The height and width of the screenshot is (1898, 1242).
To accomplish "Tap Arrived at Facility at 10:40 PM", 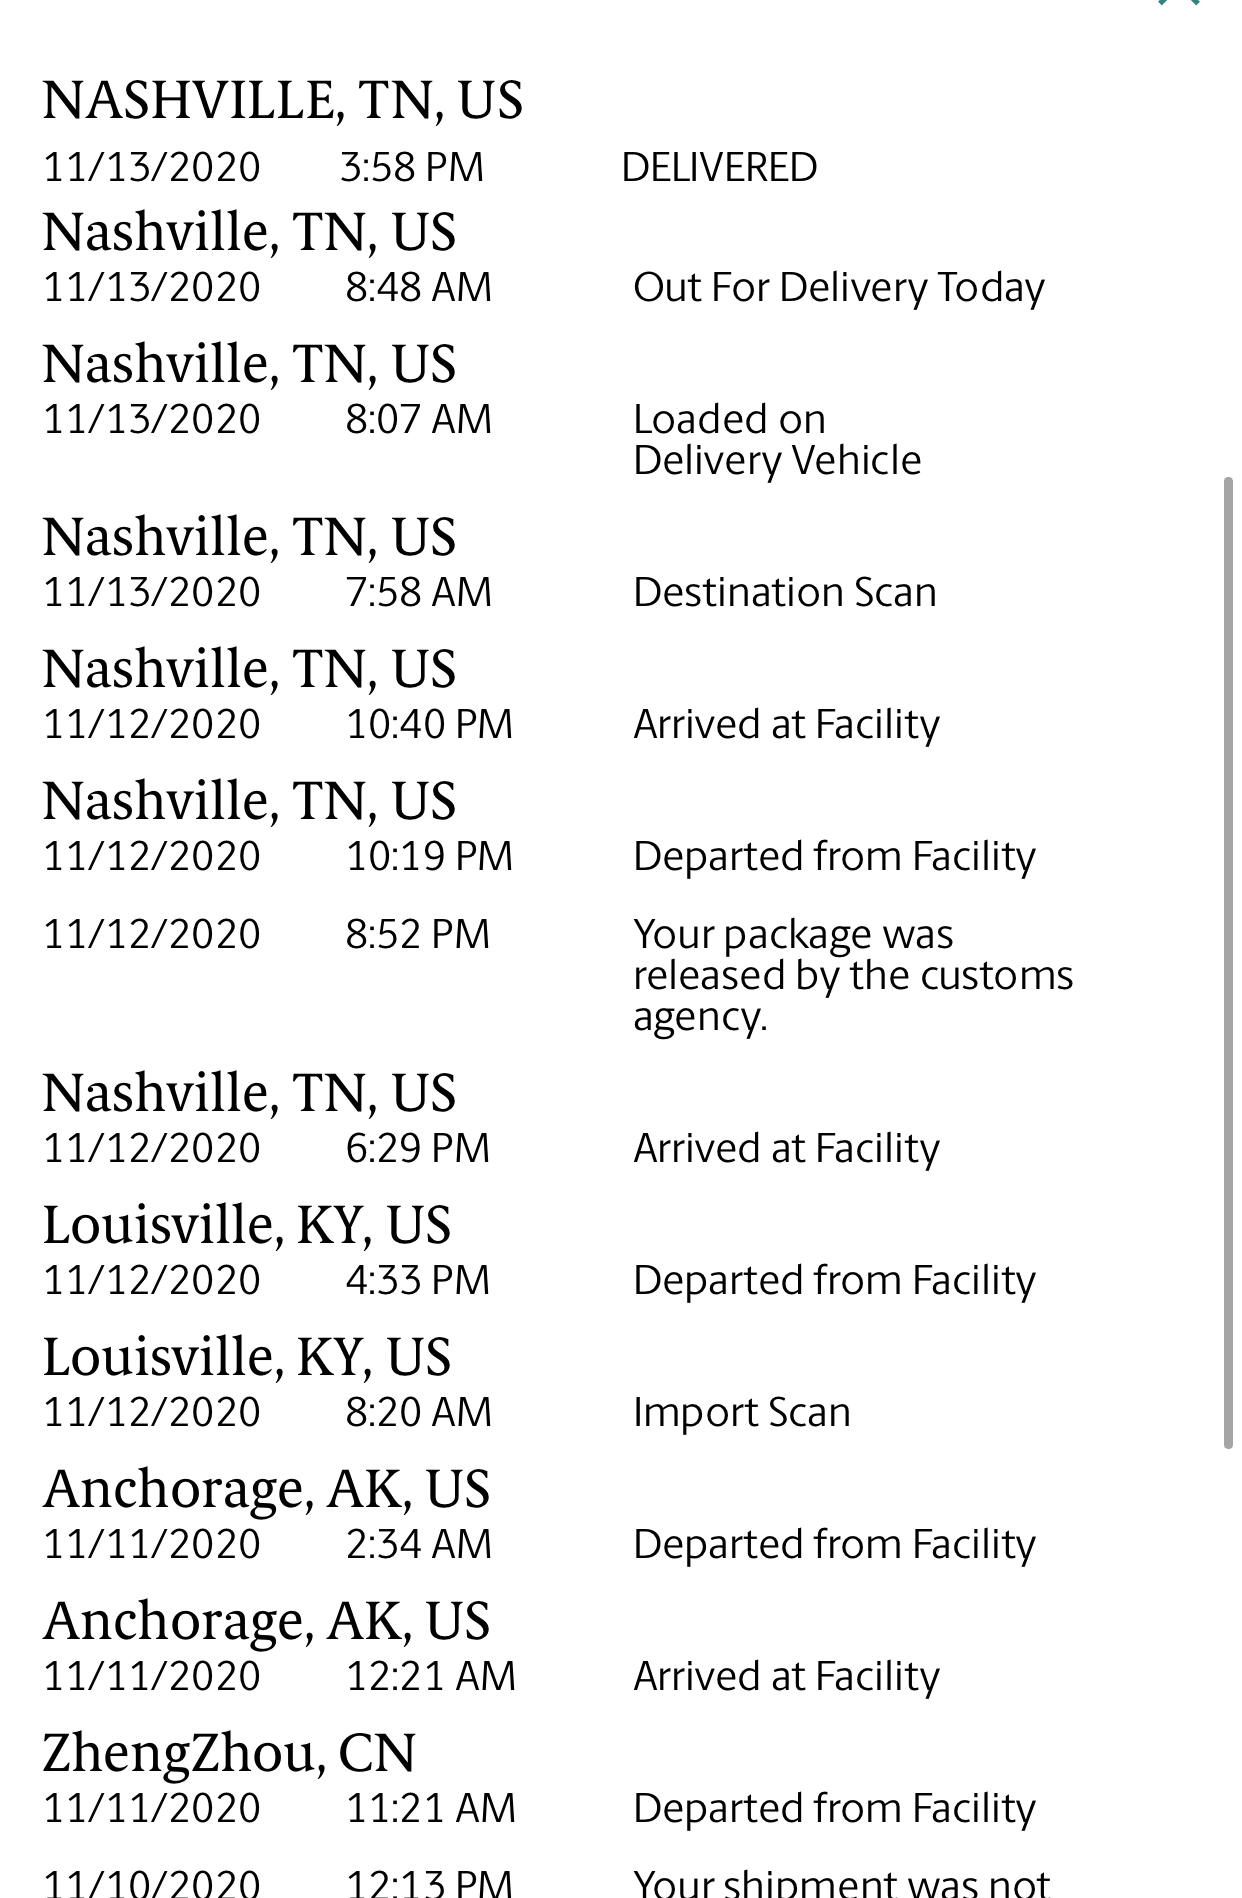I will click(787, 725).
